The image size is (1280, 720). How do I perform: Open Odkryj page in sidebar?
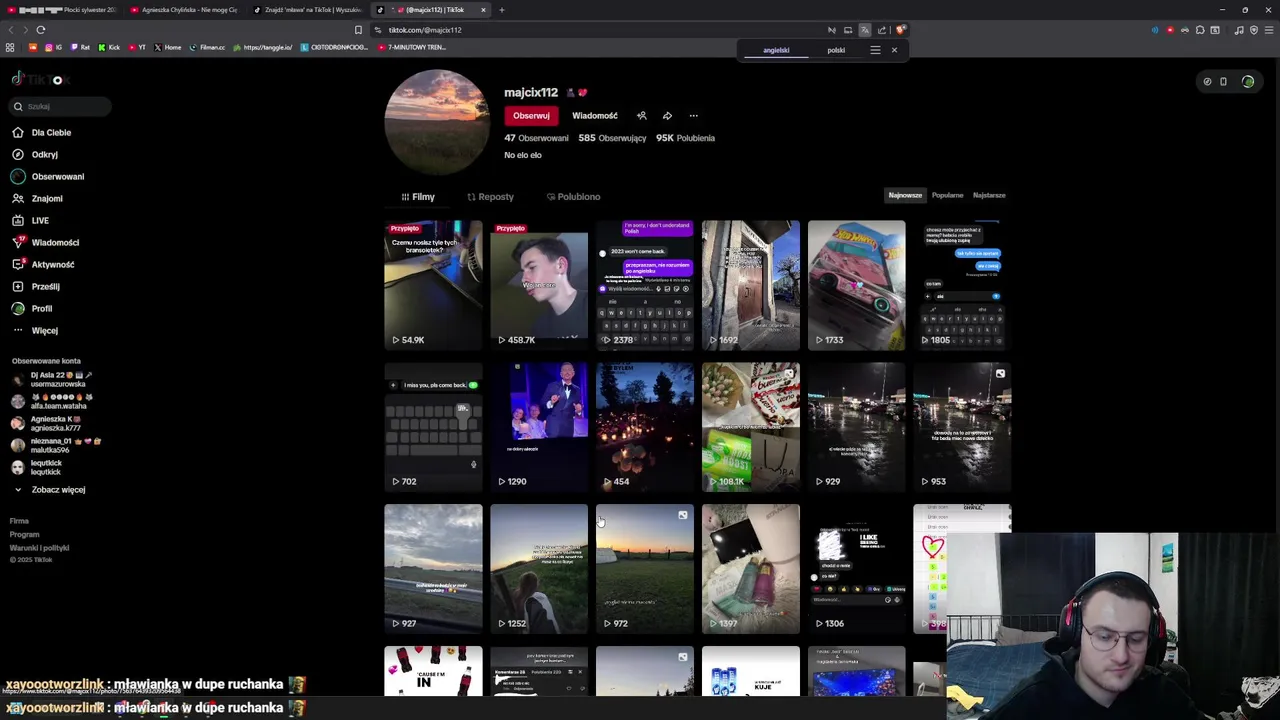35,154
